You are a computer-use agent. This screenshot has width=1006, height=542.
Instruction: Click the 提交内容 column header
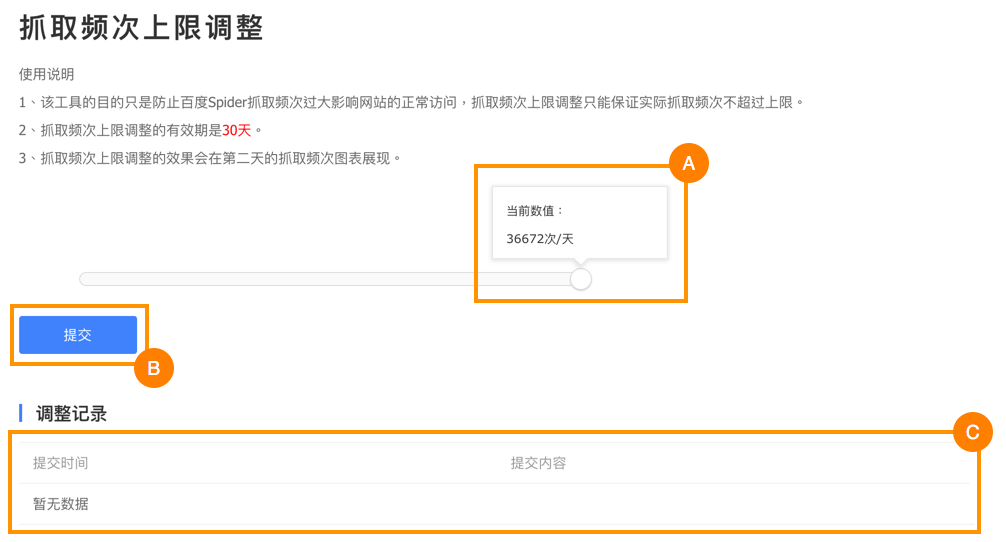(x=538, y=463)
